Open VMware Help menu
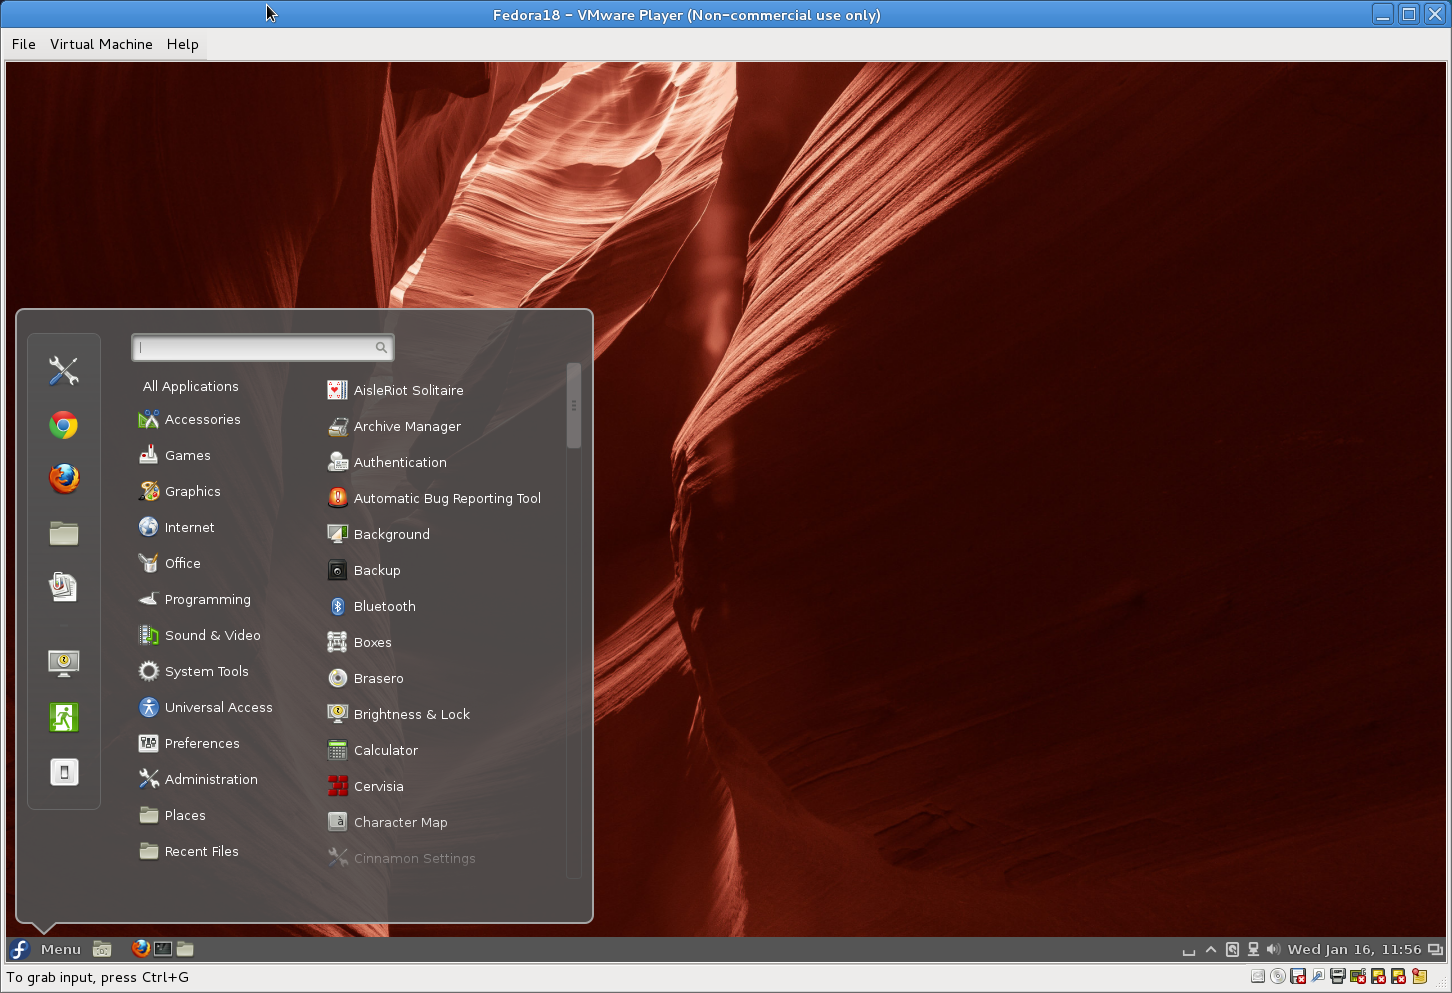1452x993 pixels. [x=183, y=44]
